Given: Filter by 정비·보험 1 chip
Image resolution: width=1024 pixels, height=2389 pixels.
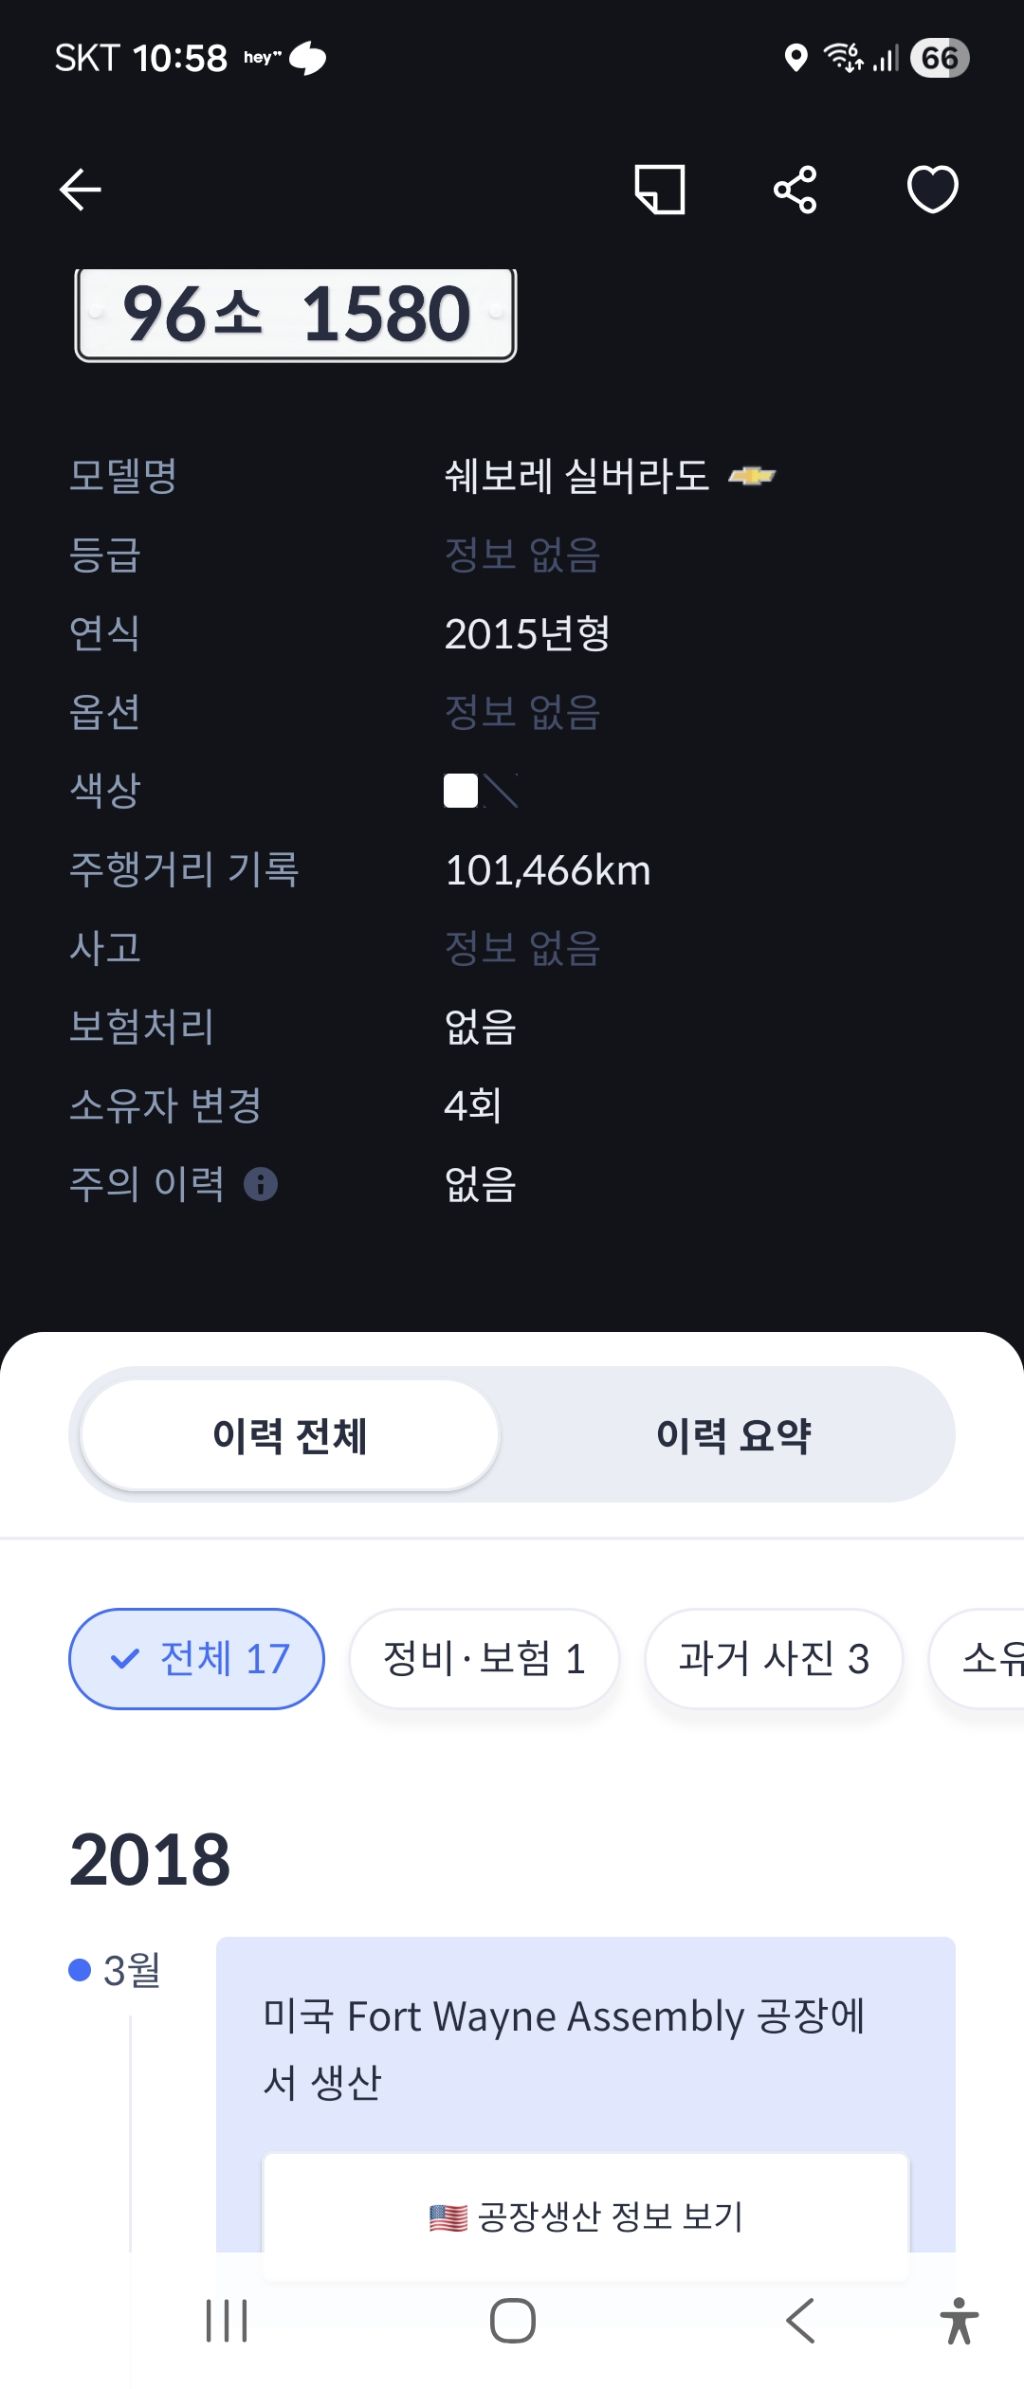Looking at the screenshot, I should click(484, 1659).
